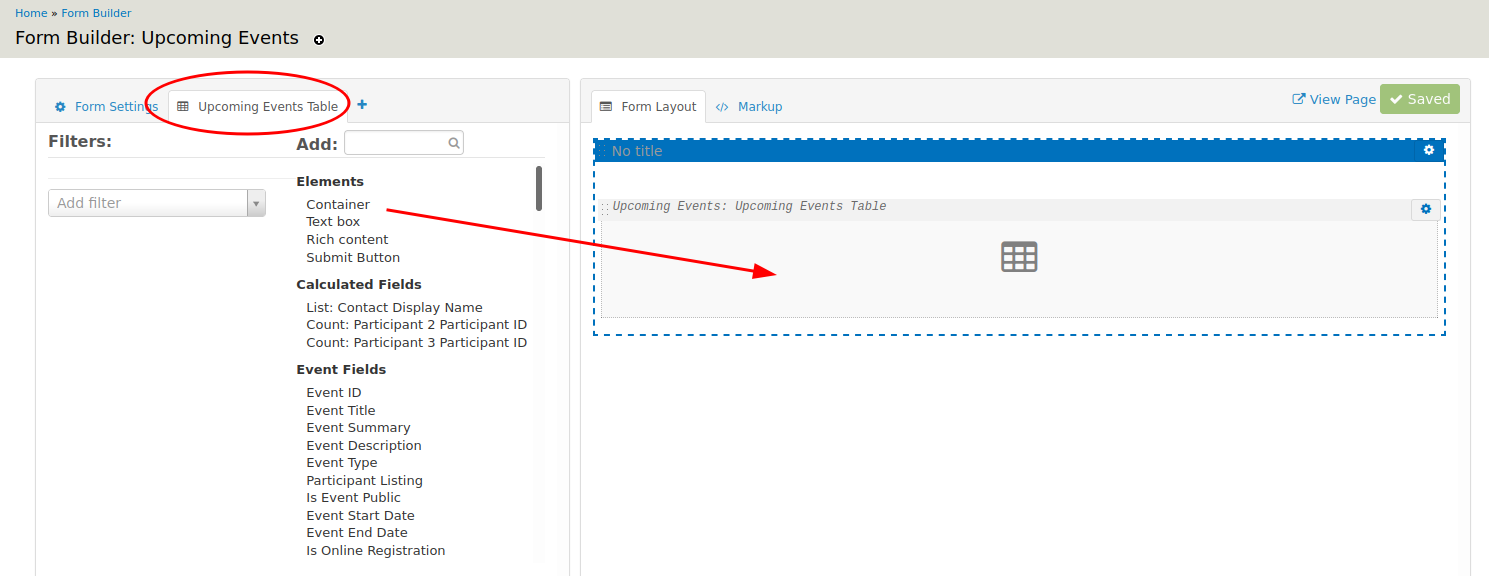The image size is (1489, 576).
Task: Open the Add filter dropdown arrow
Action: tap(256, 203)
